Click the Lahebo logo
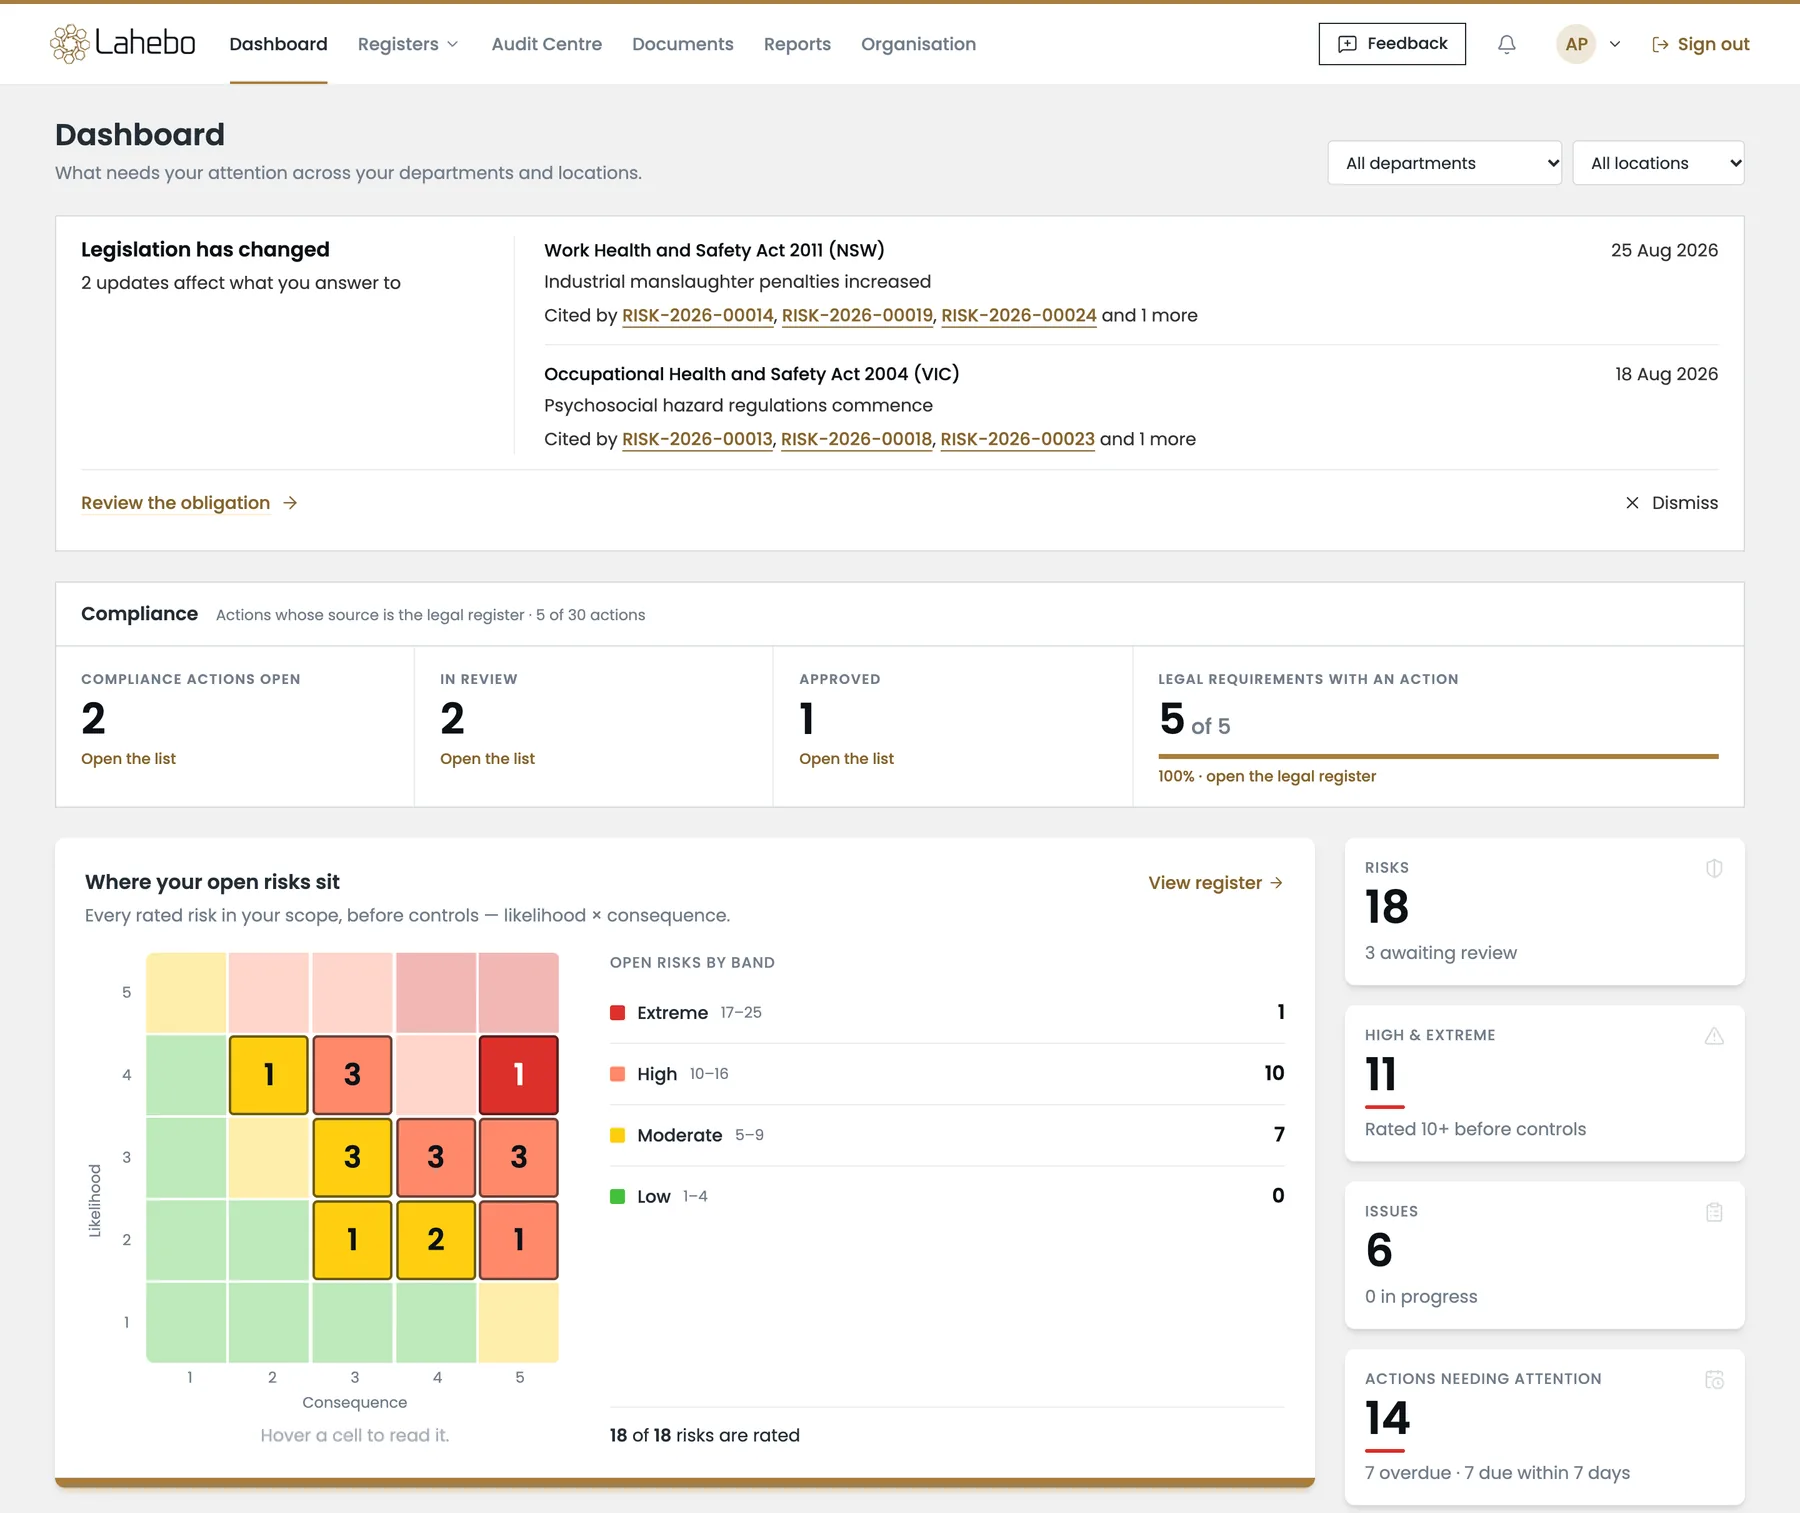 click(123, 43)
